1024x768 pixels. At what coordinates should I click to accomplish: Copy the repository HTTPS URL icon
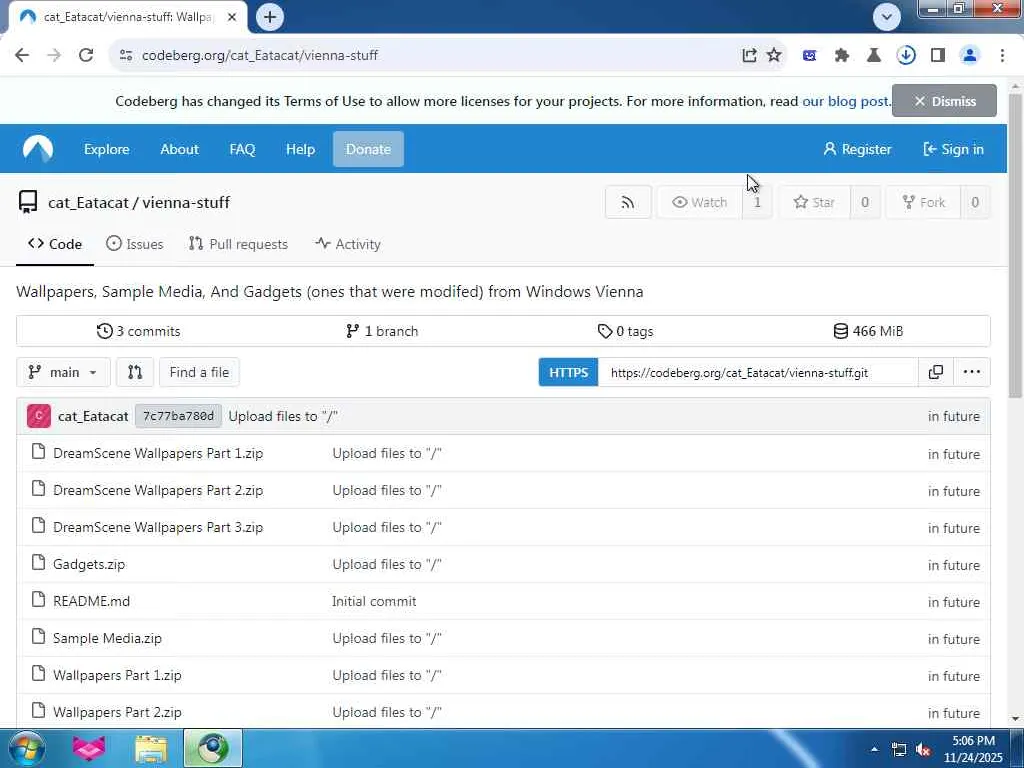pyautogui.click(x=936, y=372)
